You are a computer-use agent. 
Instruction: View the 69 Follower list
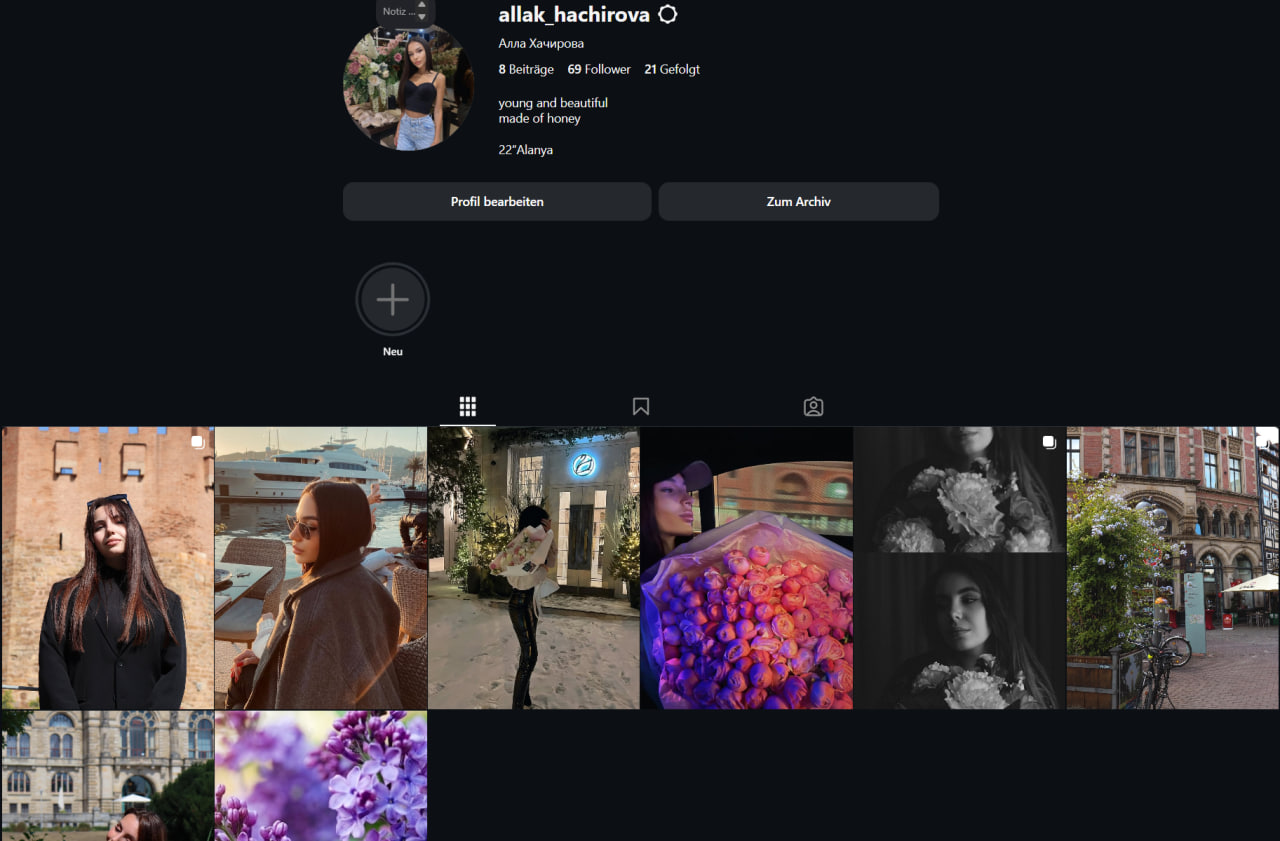click(599, 69)
